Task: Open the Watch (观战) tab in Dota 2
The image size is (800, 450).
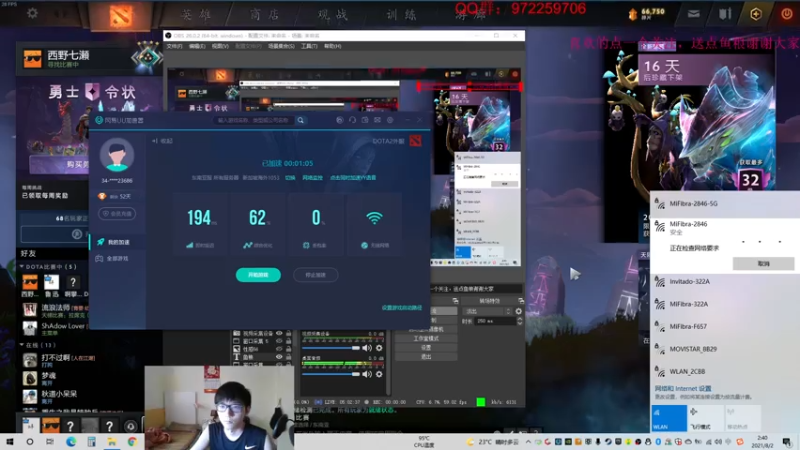Action: coord(333,15)
